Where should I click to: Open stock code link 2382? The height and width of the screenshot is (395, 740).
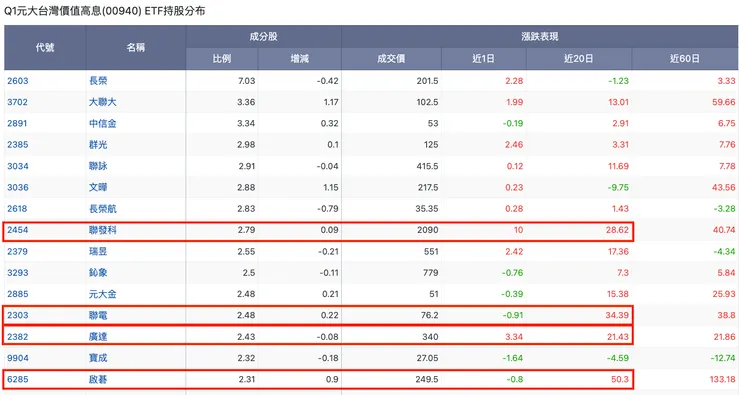coord(17,337)
